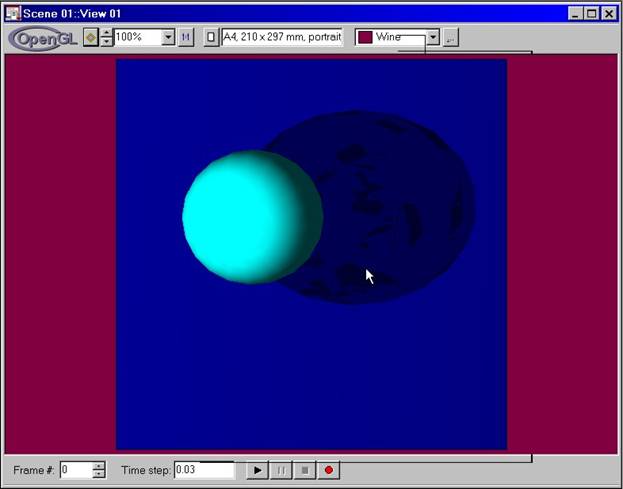Image resolution: width=623 pixels, height=489 pixels.
Task: Click the diamond zoom-fit icon
Action: [91, 37]
